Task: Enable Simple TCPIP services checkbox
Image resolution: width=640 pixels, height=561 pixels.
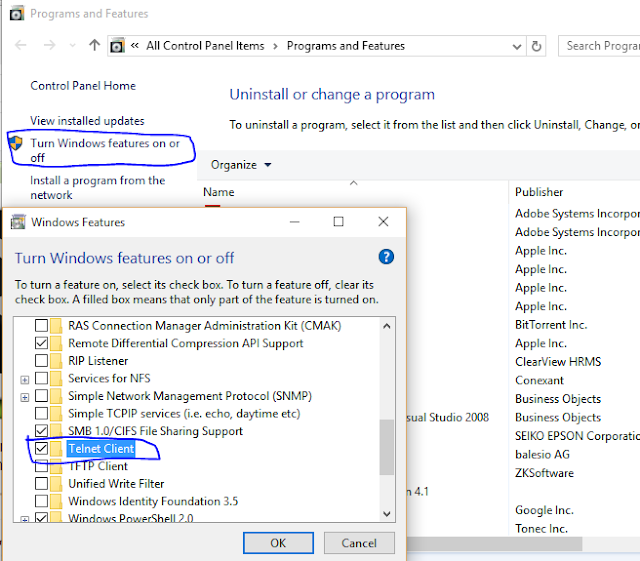Action: click(x=41, y=413)
